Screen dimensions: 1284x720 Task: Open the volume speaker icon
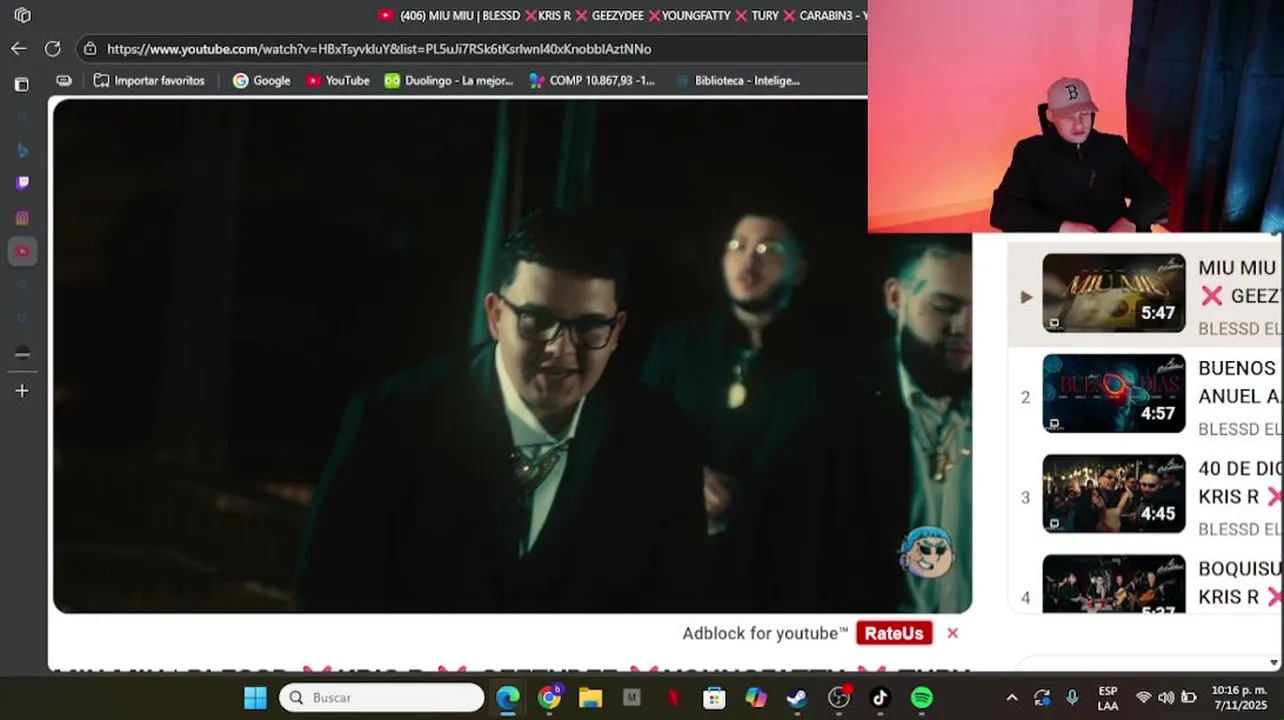pos(1166,697)
